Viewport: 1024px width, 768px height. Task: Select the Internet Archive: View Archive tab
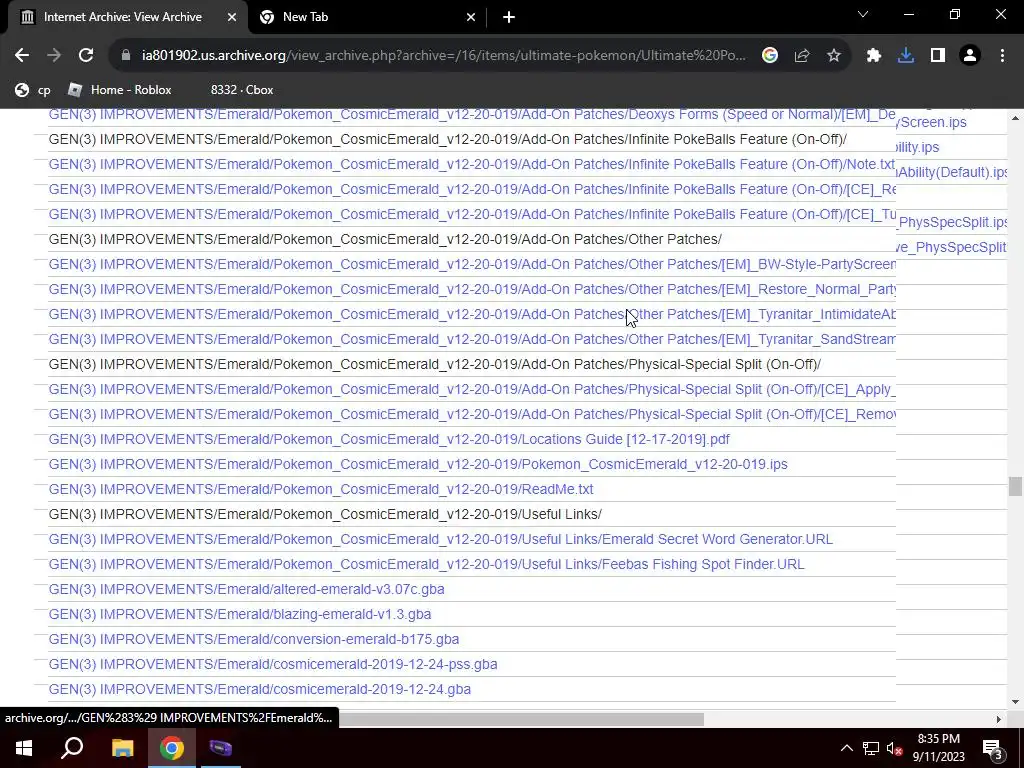pyautogui.click(x=127, y=17)
